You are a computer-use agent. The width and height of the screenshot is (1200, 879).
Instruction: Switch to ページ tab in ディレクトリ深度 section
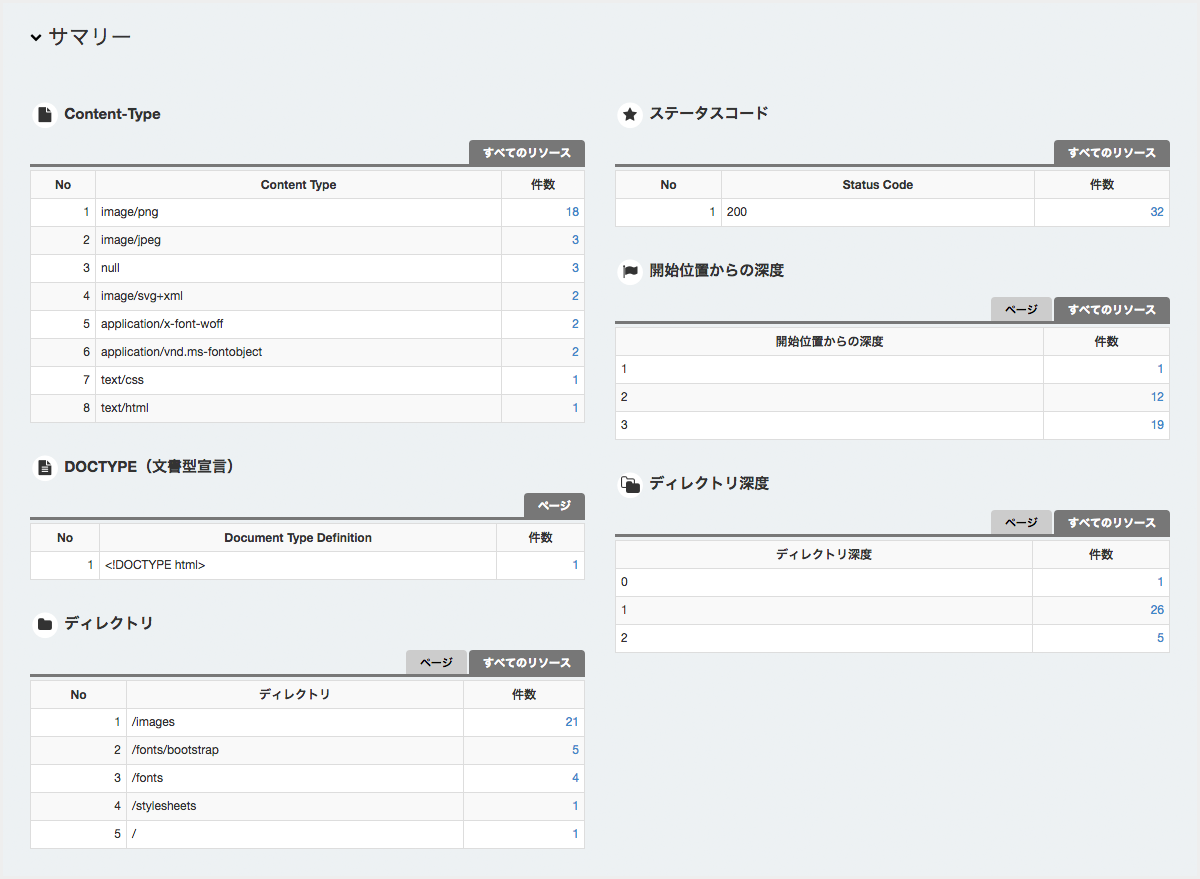(x=1021, y=523)
